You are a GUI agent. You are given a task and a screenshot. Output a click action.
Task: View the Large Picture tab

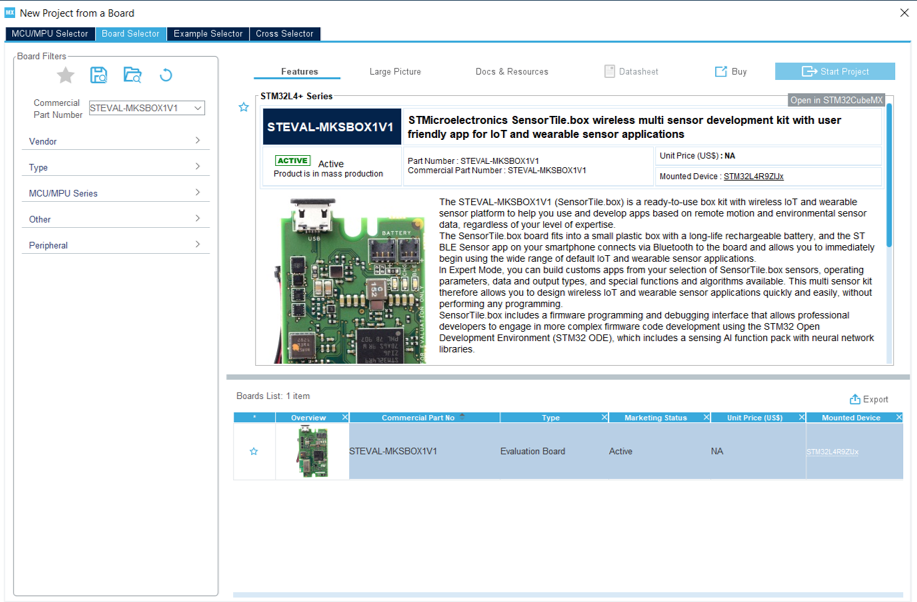pos(395,71)
